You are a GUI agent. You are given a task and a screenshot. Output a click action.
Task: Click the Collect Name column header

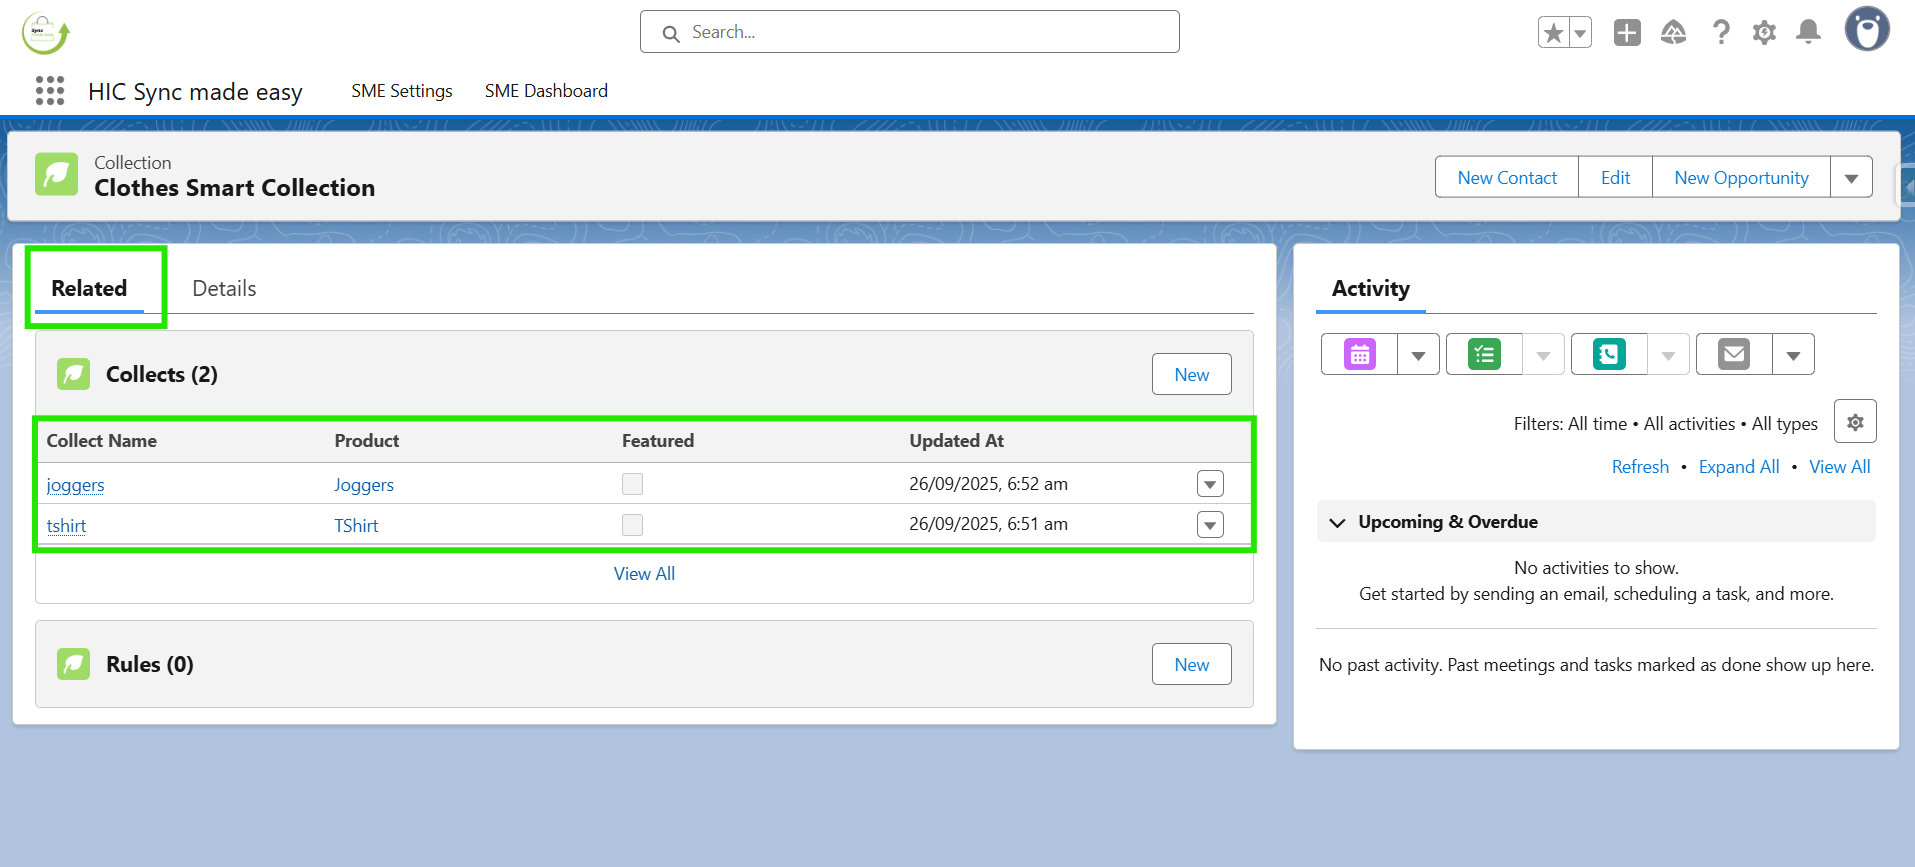(101, 441)
